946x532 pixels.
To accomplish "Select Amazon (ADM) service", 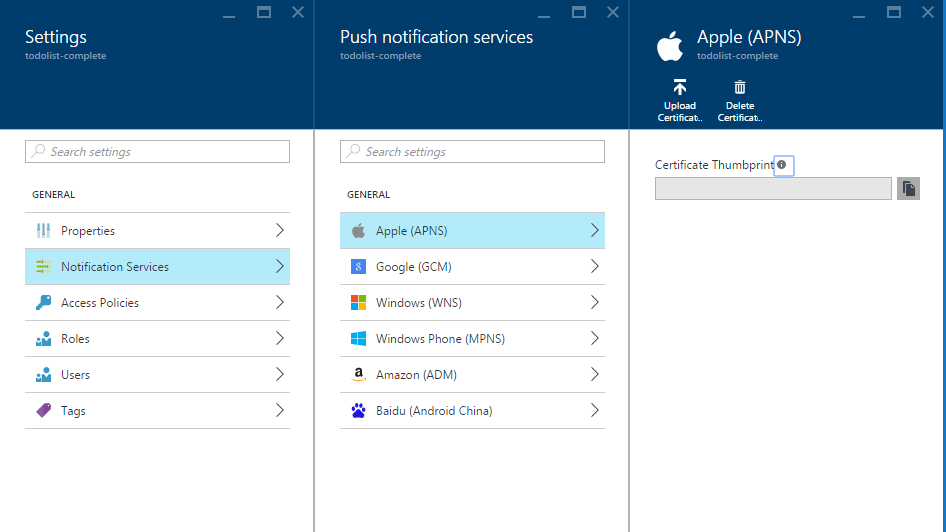I will [472, 375].
